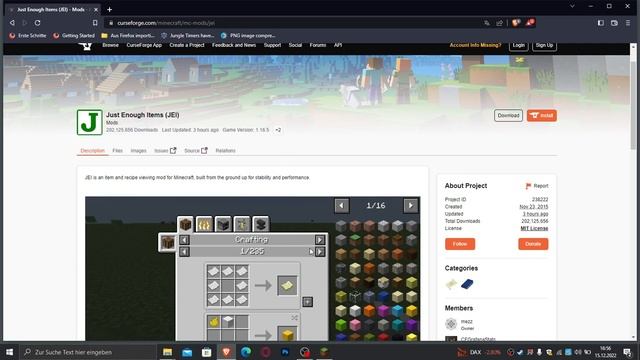Open search tabs chevron in title bar
The image size is (640, 360).
point(572,6)
